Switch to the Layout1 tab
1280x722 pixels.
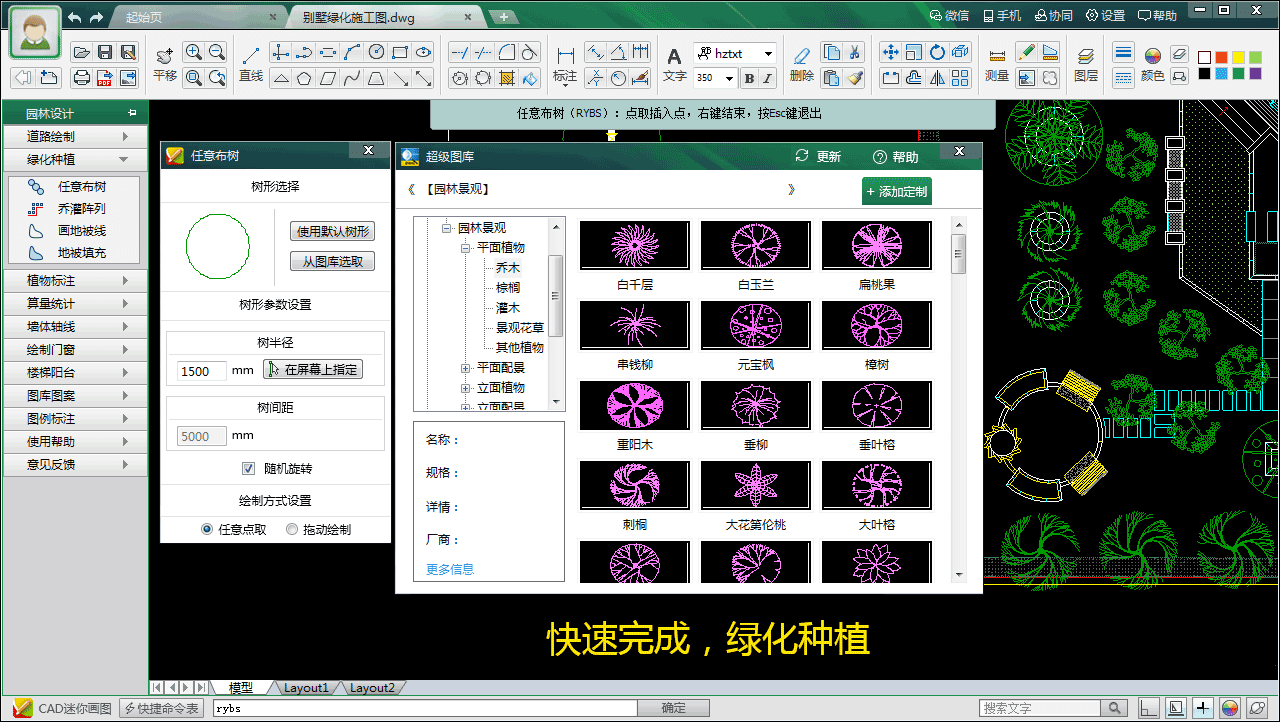(x=305, y=687)
